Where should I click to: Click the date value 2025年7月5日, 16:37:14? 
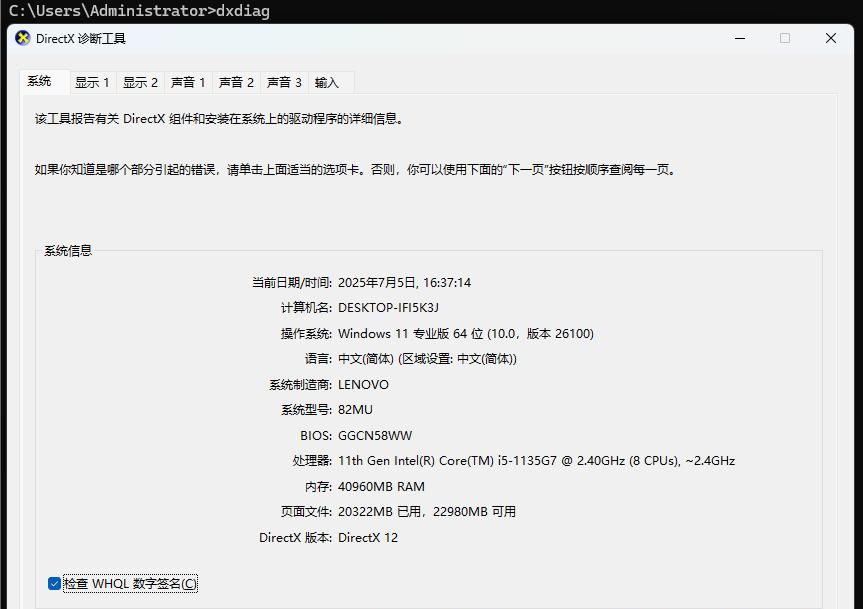click(405, 283)
